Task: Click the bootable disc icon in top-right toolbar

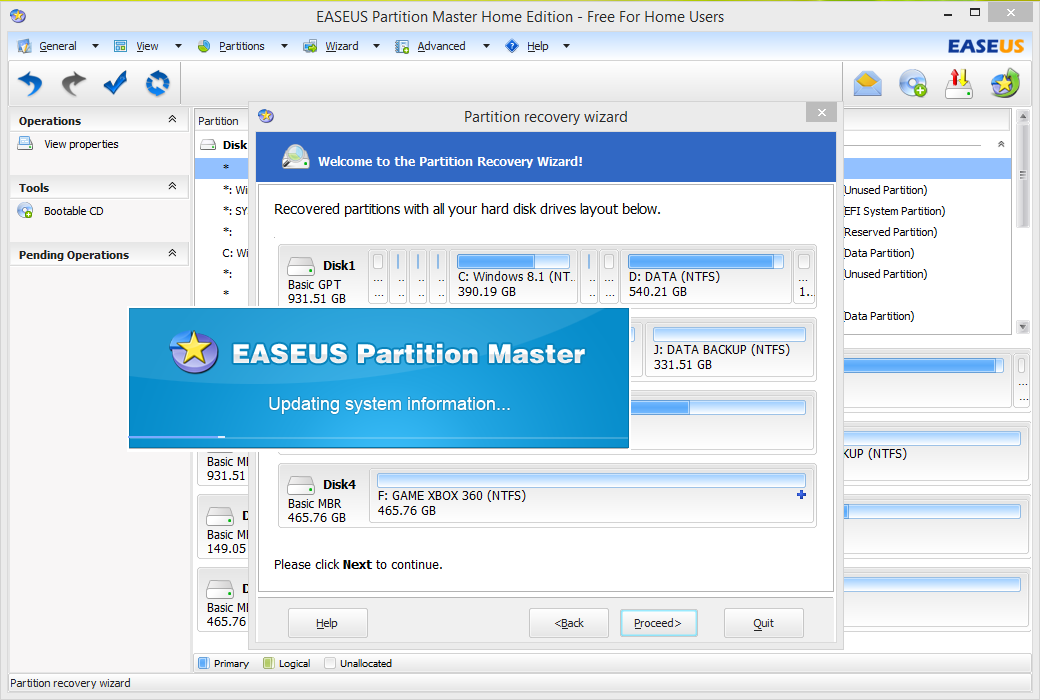Action: point(913,84)
